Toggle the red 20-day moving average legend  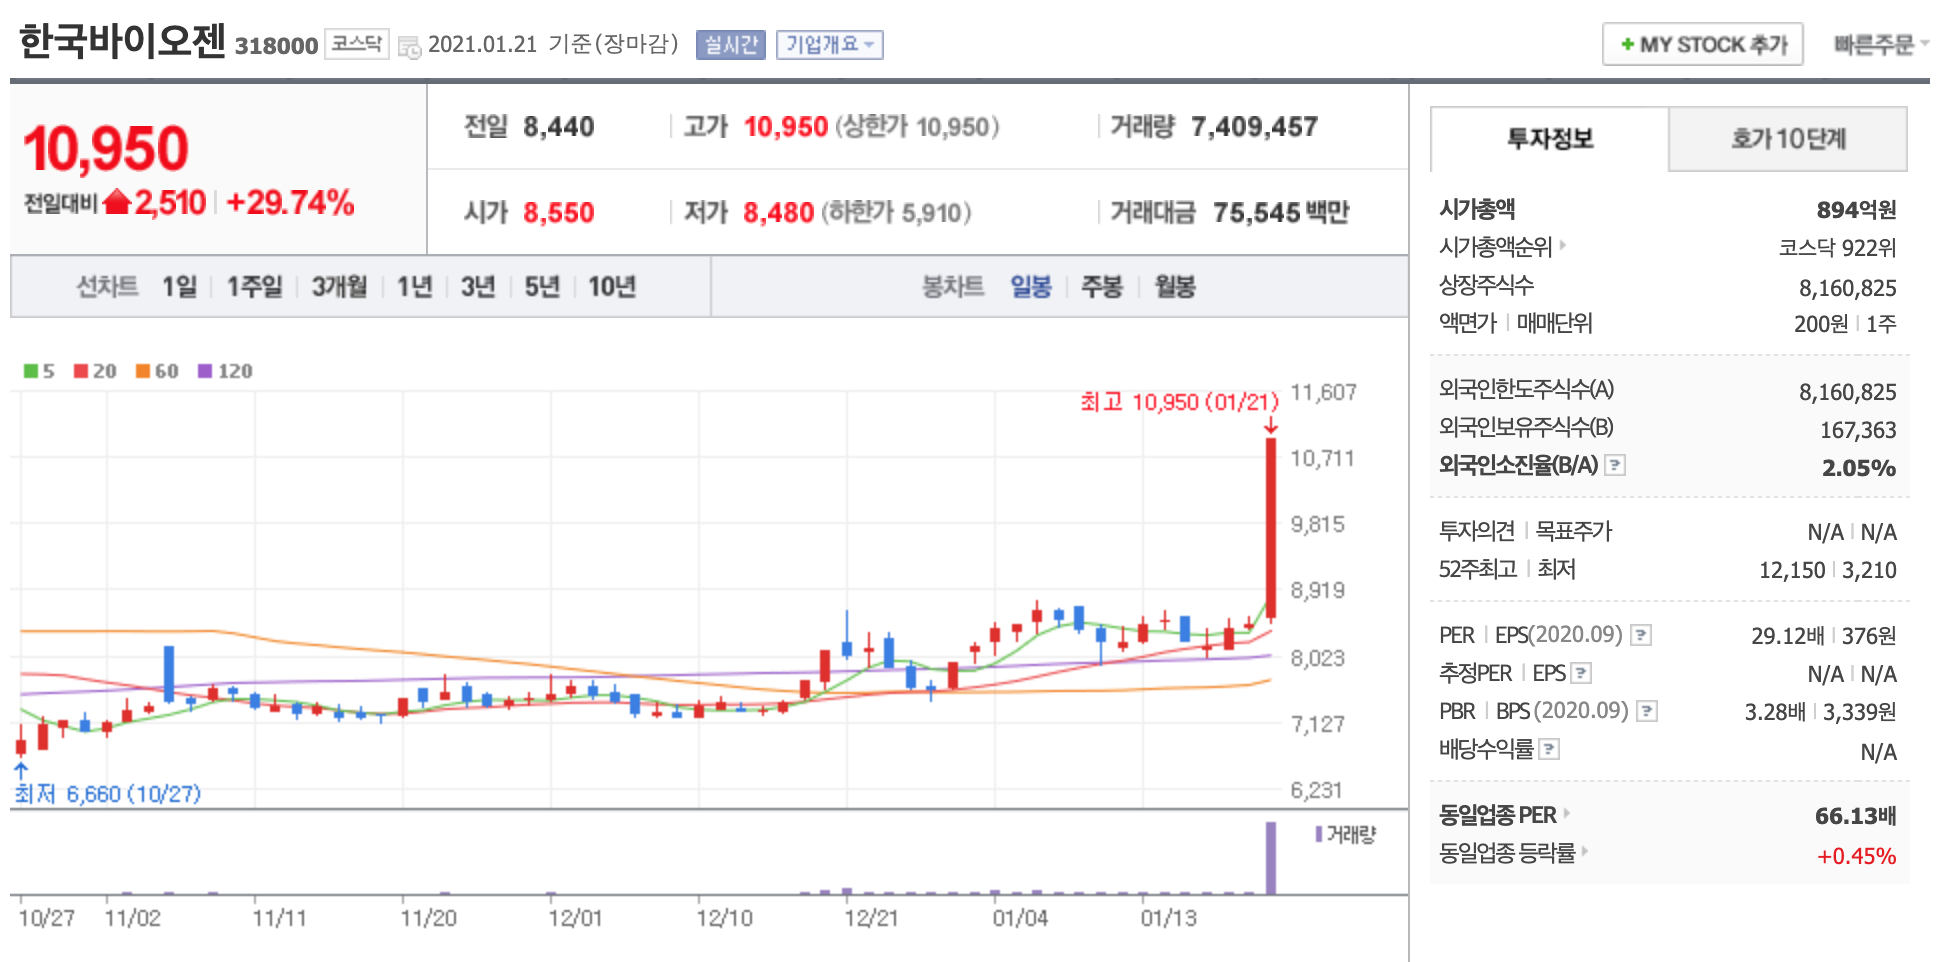pyautogui.click(x=81, y=371)
